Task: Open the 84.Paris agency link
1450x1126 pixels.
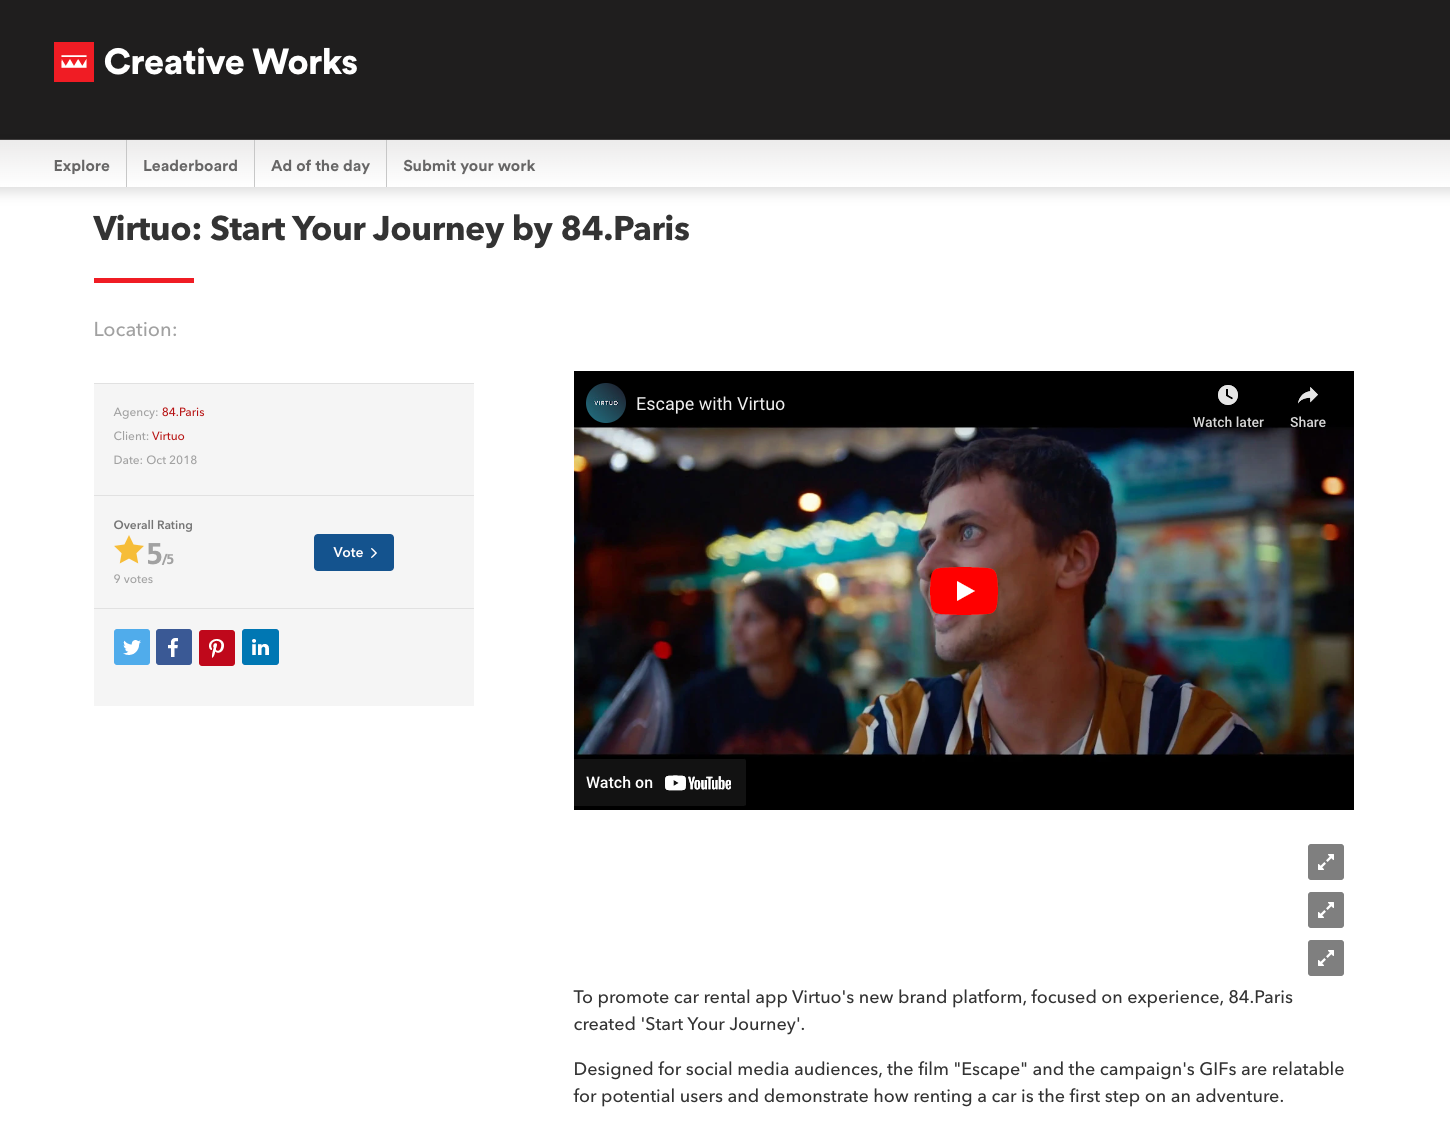Action: (183, 412)
